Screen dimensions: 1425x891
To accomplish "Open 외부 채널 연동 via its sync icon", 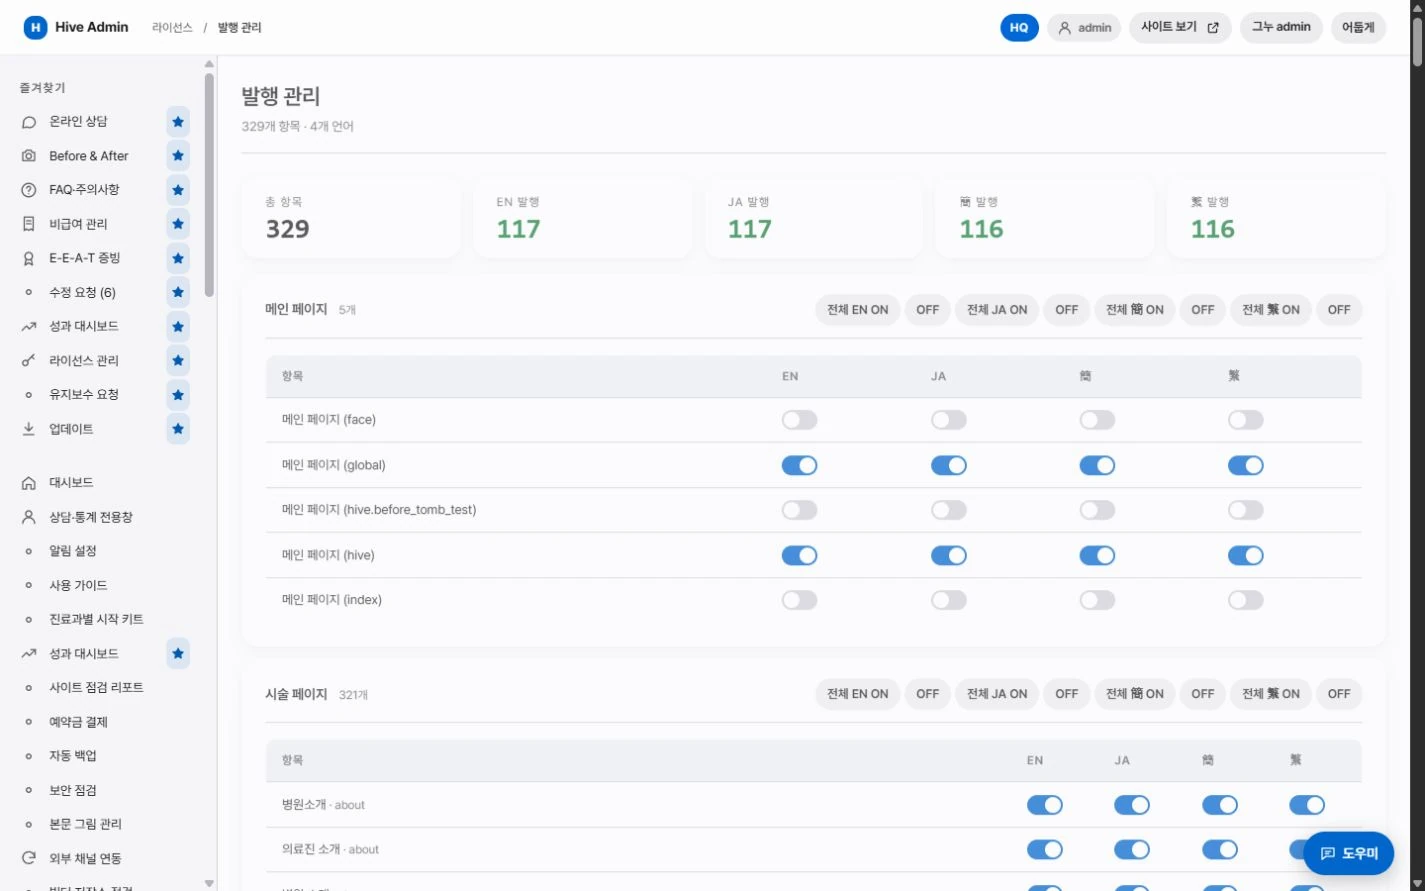I will point(29,858).
